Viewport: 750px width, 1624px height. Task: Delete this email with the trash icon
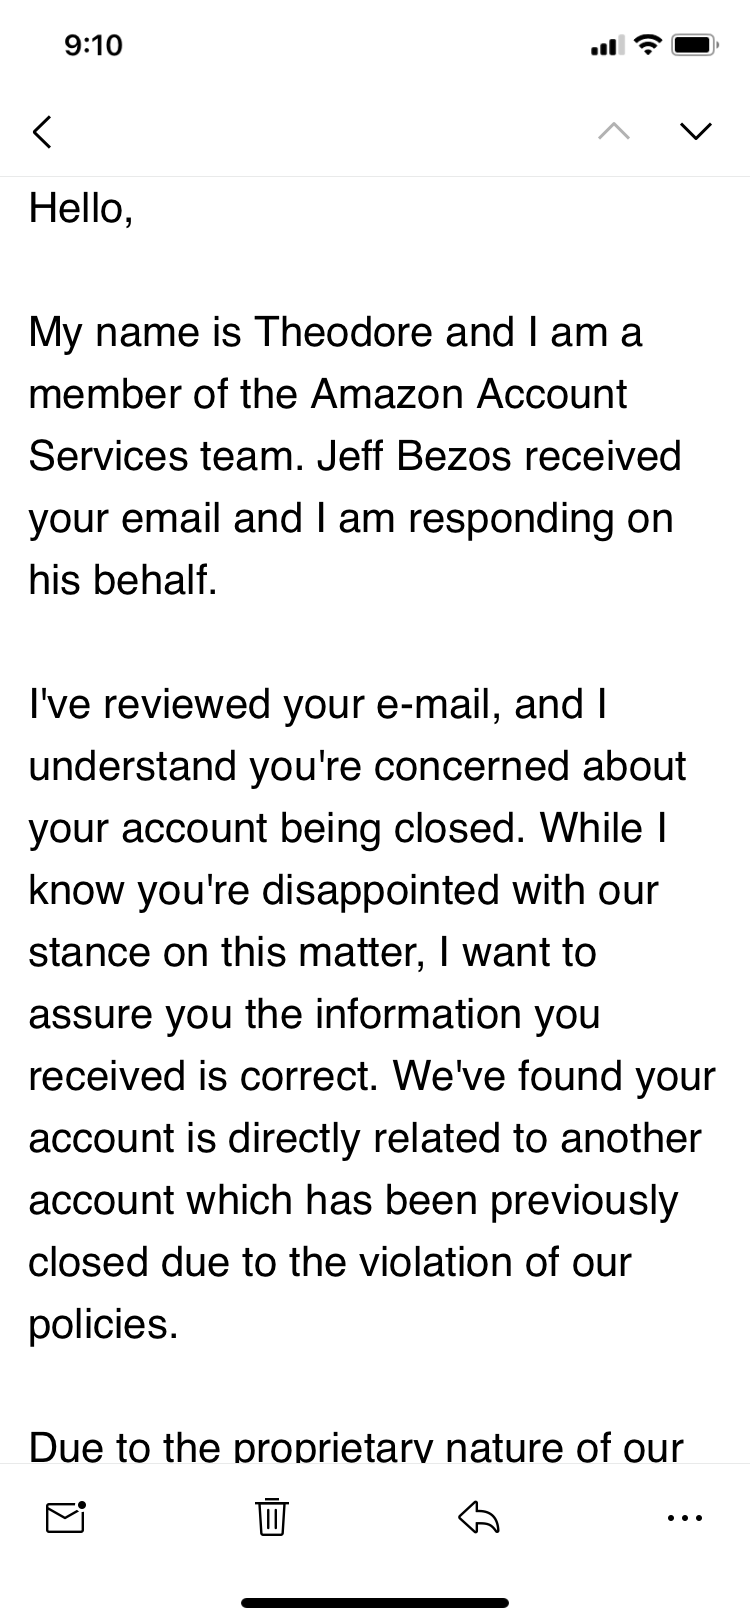[271, 1518]
